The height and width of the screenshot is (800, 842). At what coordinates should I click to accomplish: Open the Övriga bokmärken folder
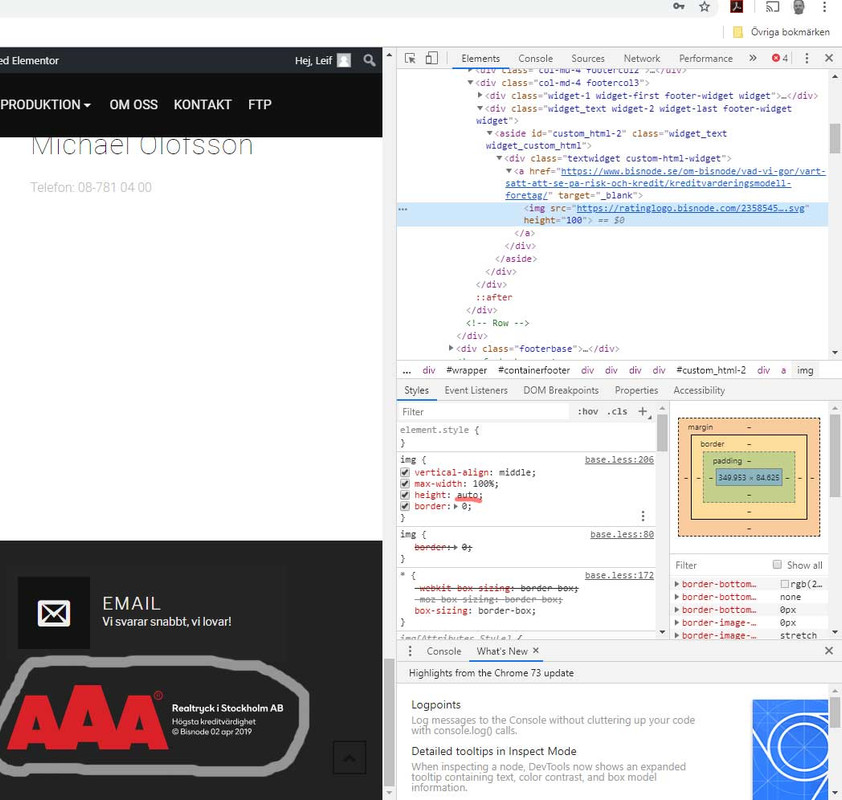[x=781, y=32]
